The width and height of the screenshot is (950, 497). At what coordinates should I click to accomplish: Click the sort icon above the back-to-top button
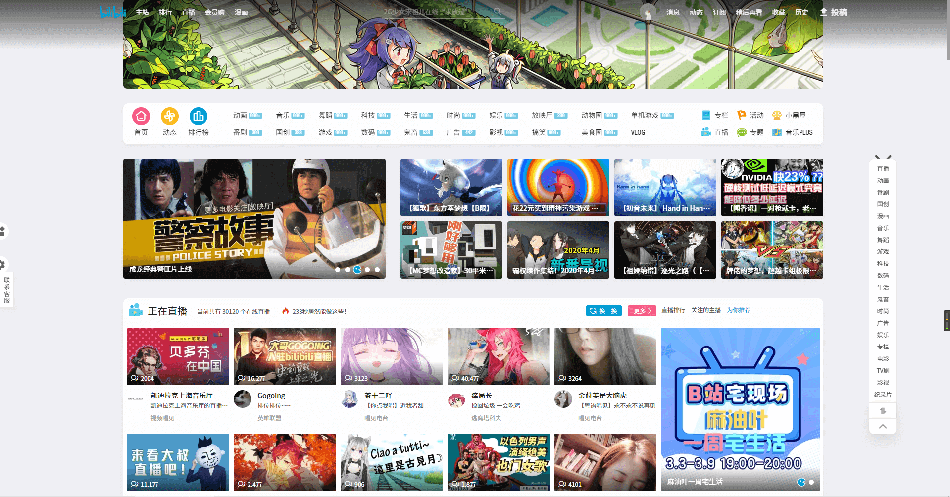pos(883,411)
